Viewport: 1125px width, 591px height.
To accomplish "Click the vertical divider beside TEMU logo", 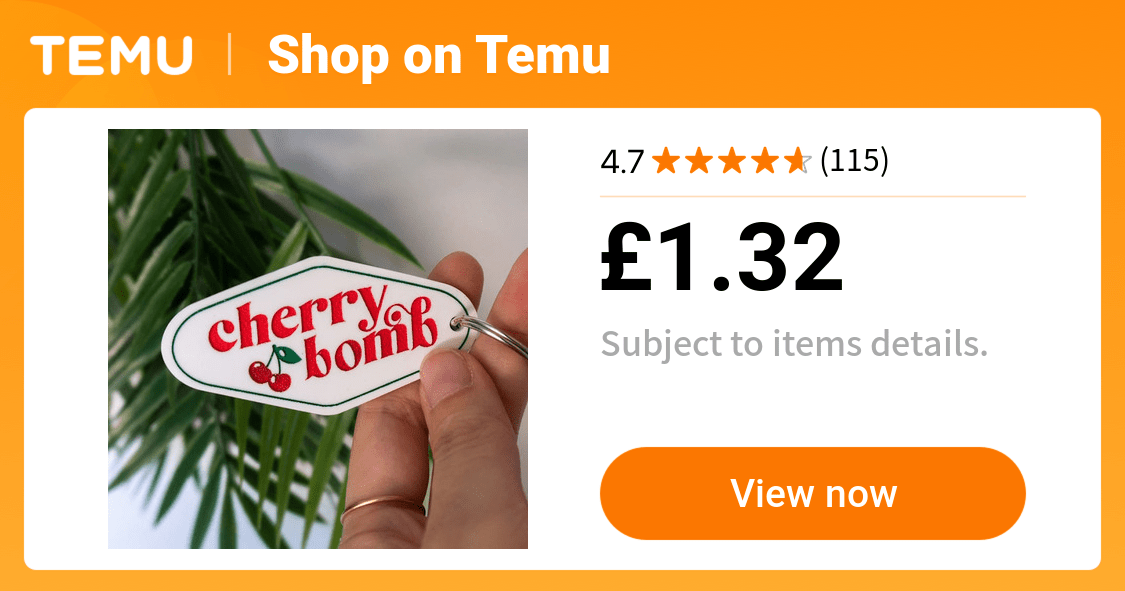I will click(230, 55).
